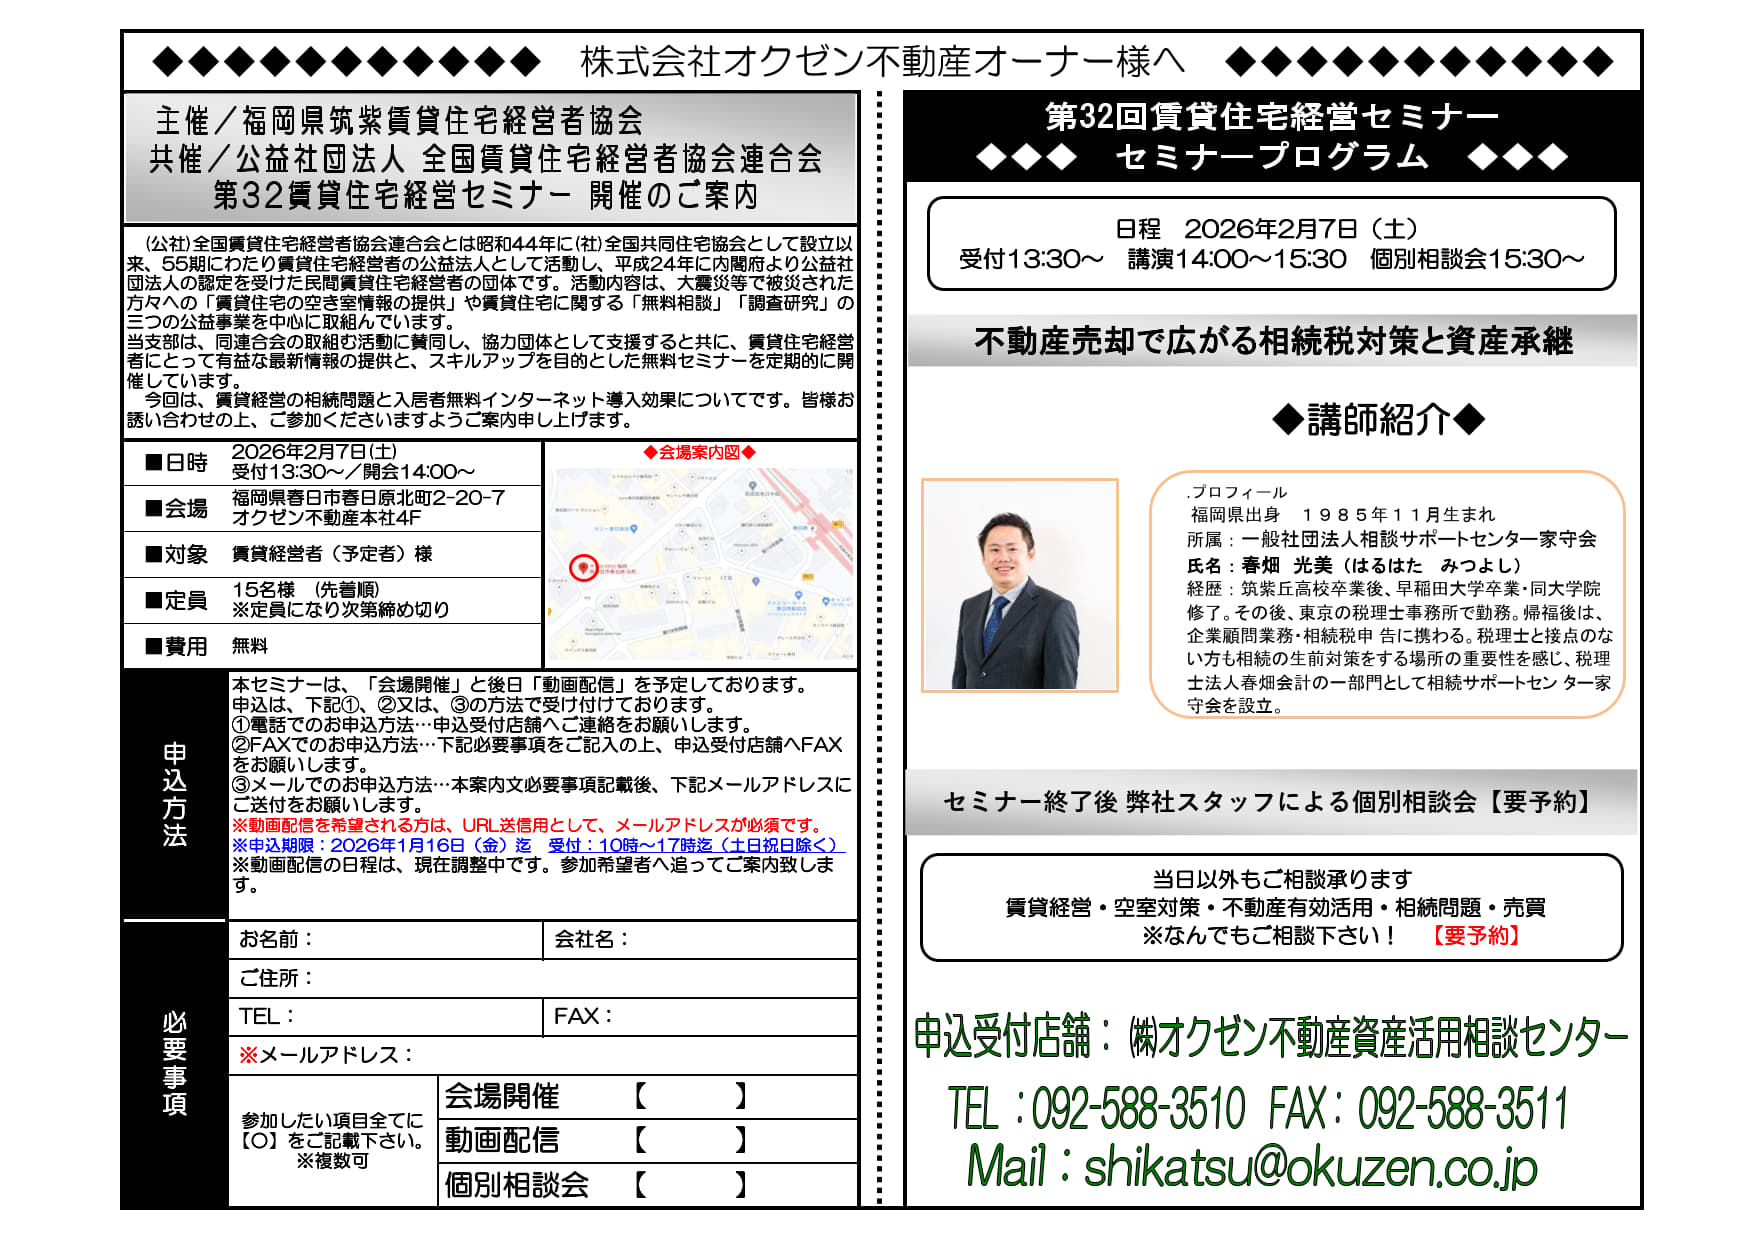This screenshot has height=1240, width=1754.
Task: Click the red 【要予約】 text
Action: point(1475,935)
